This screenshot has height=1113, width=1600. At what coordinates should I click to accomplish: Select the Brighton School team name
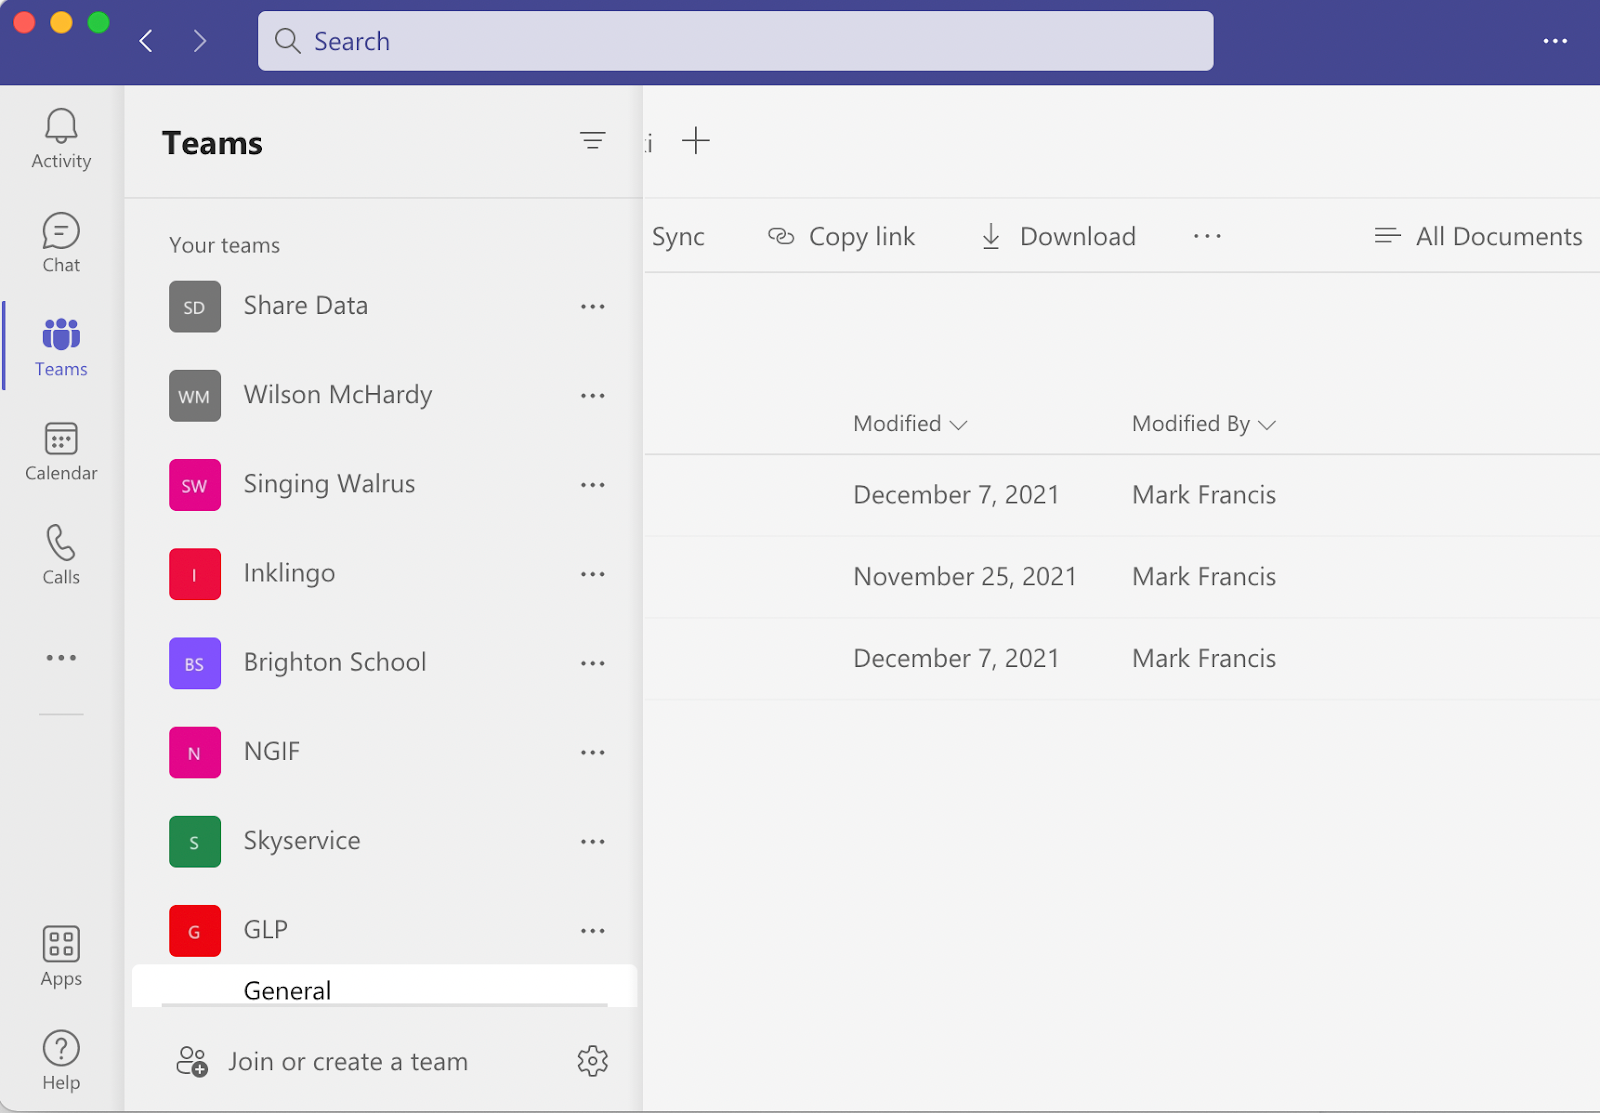[335, 663]
